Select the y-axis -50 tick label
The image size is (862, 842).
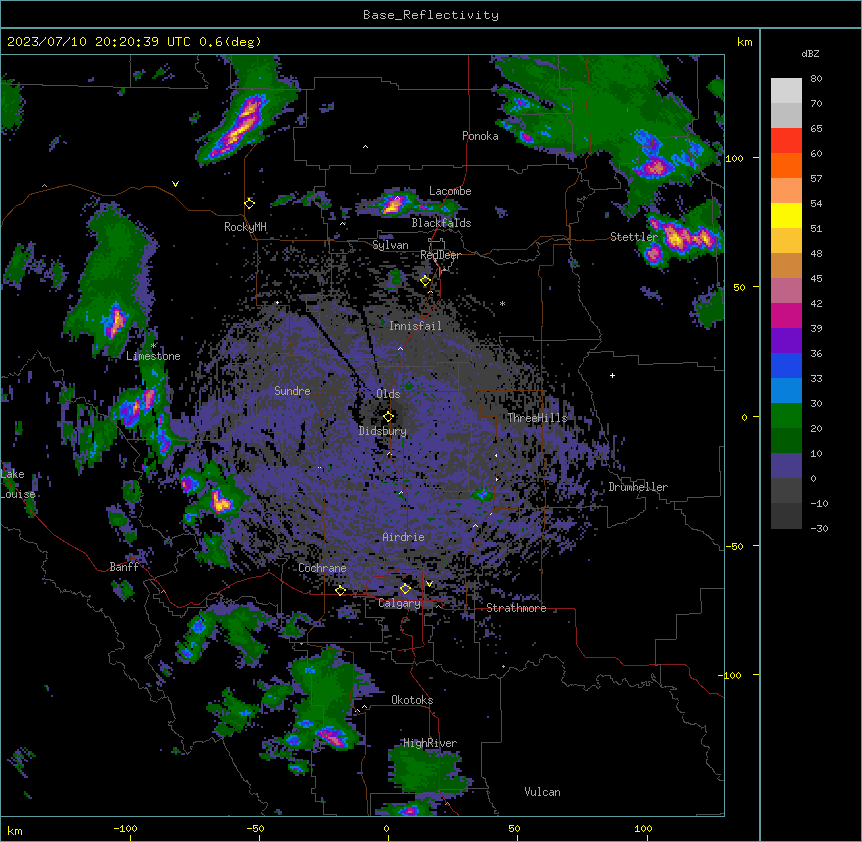click(733, 546)
